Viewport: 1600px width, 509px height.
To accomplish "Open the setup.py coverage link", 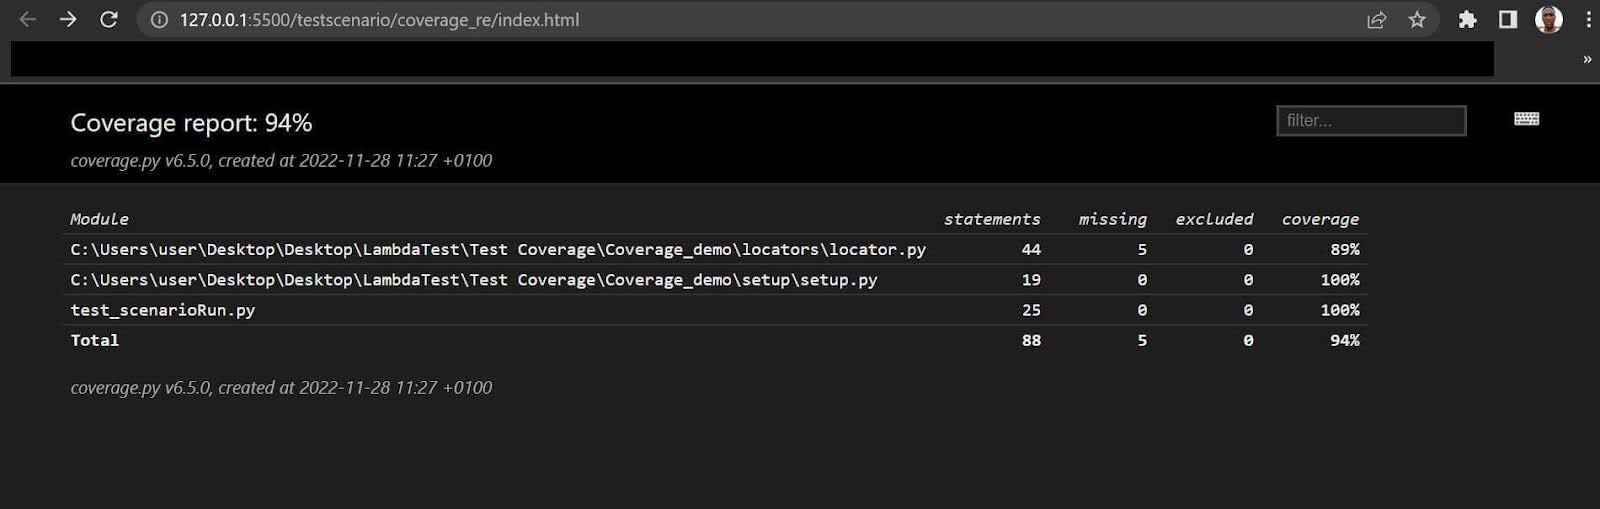I will pyautogui.click(x=473, y=280).
